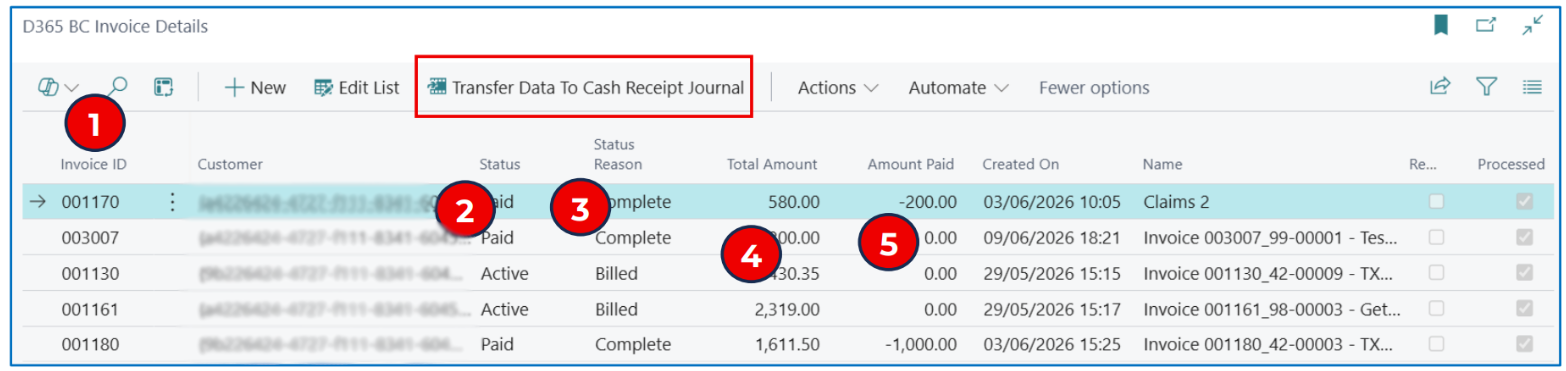
Task: Click total amount 580.00
Action: [794, 202]
